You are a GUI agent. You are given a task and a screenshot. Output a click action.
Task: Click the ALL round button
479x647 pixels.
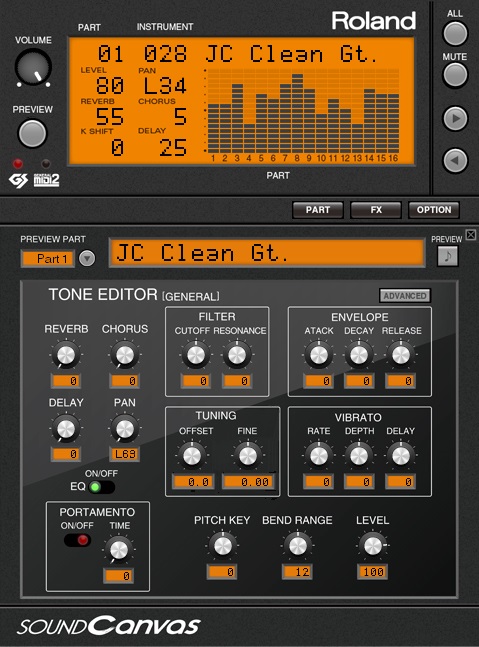tap(455, 33)
